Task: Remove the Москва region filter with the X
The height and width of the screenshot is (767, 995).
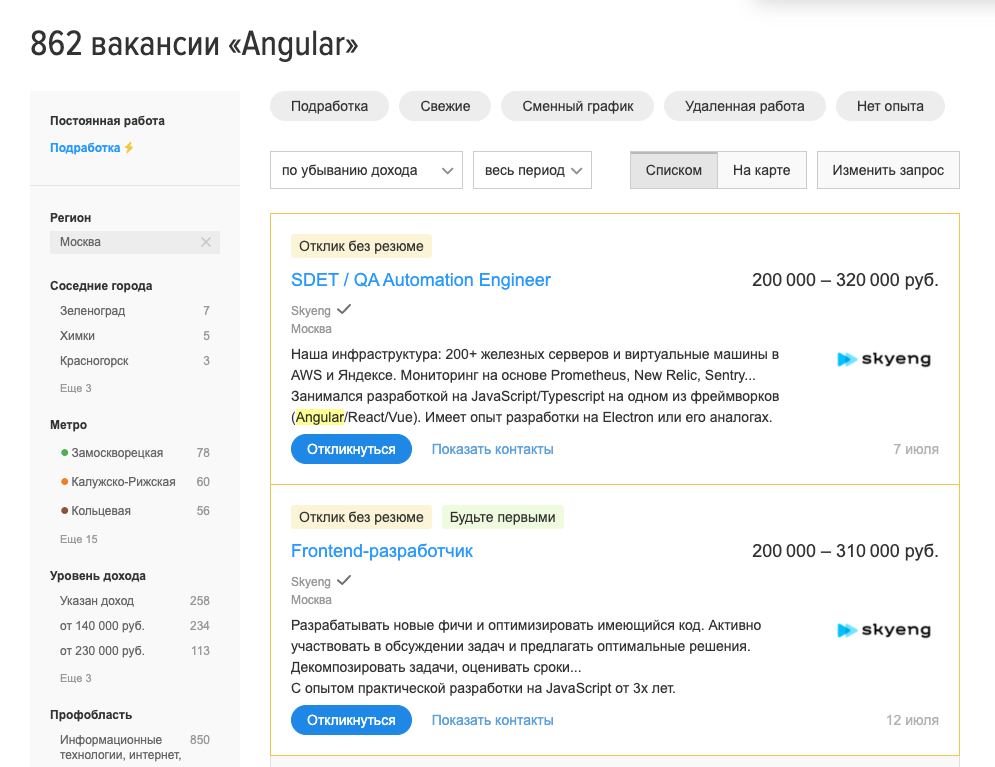Action: tap(206, 242)
